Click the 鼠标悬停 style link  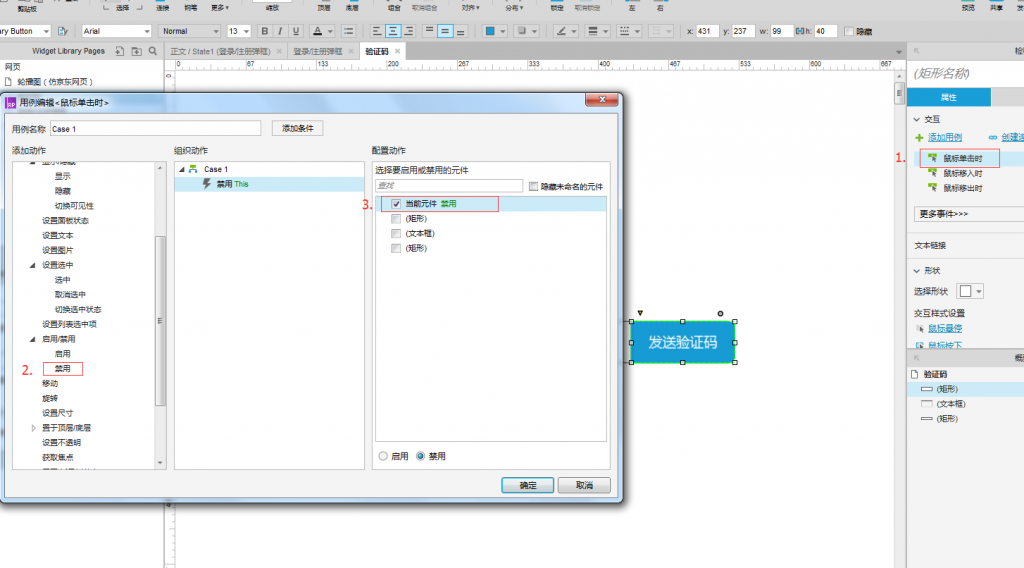pos(945,328)
